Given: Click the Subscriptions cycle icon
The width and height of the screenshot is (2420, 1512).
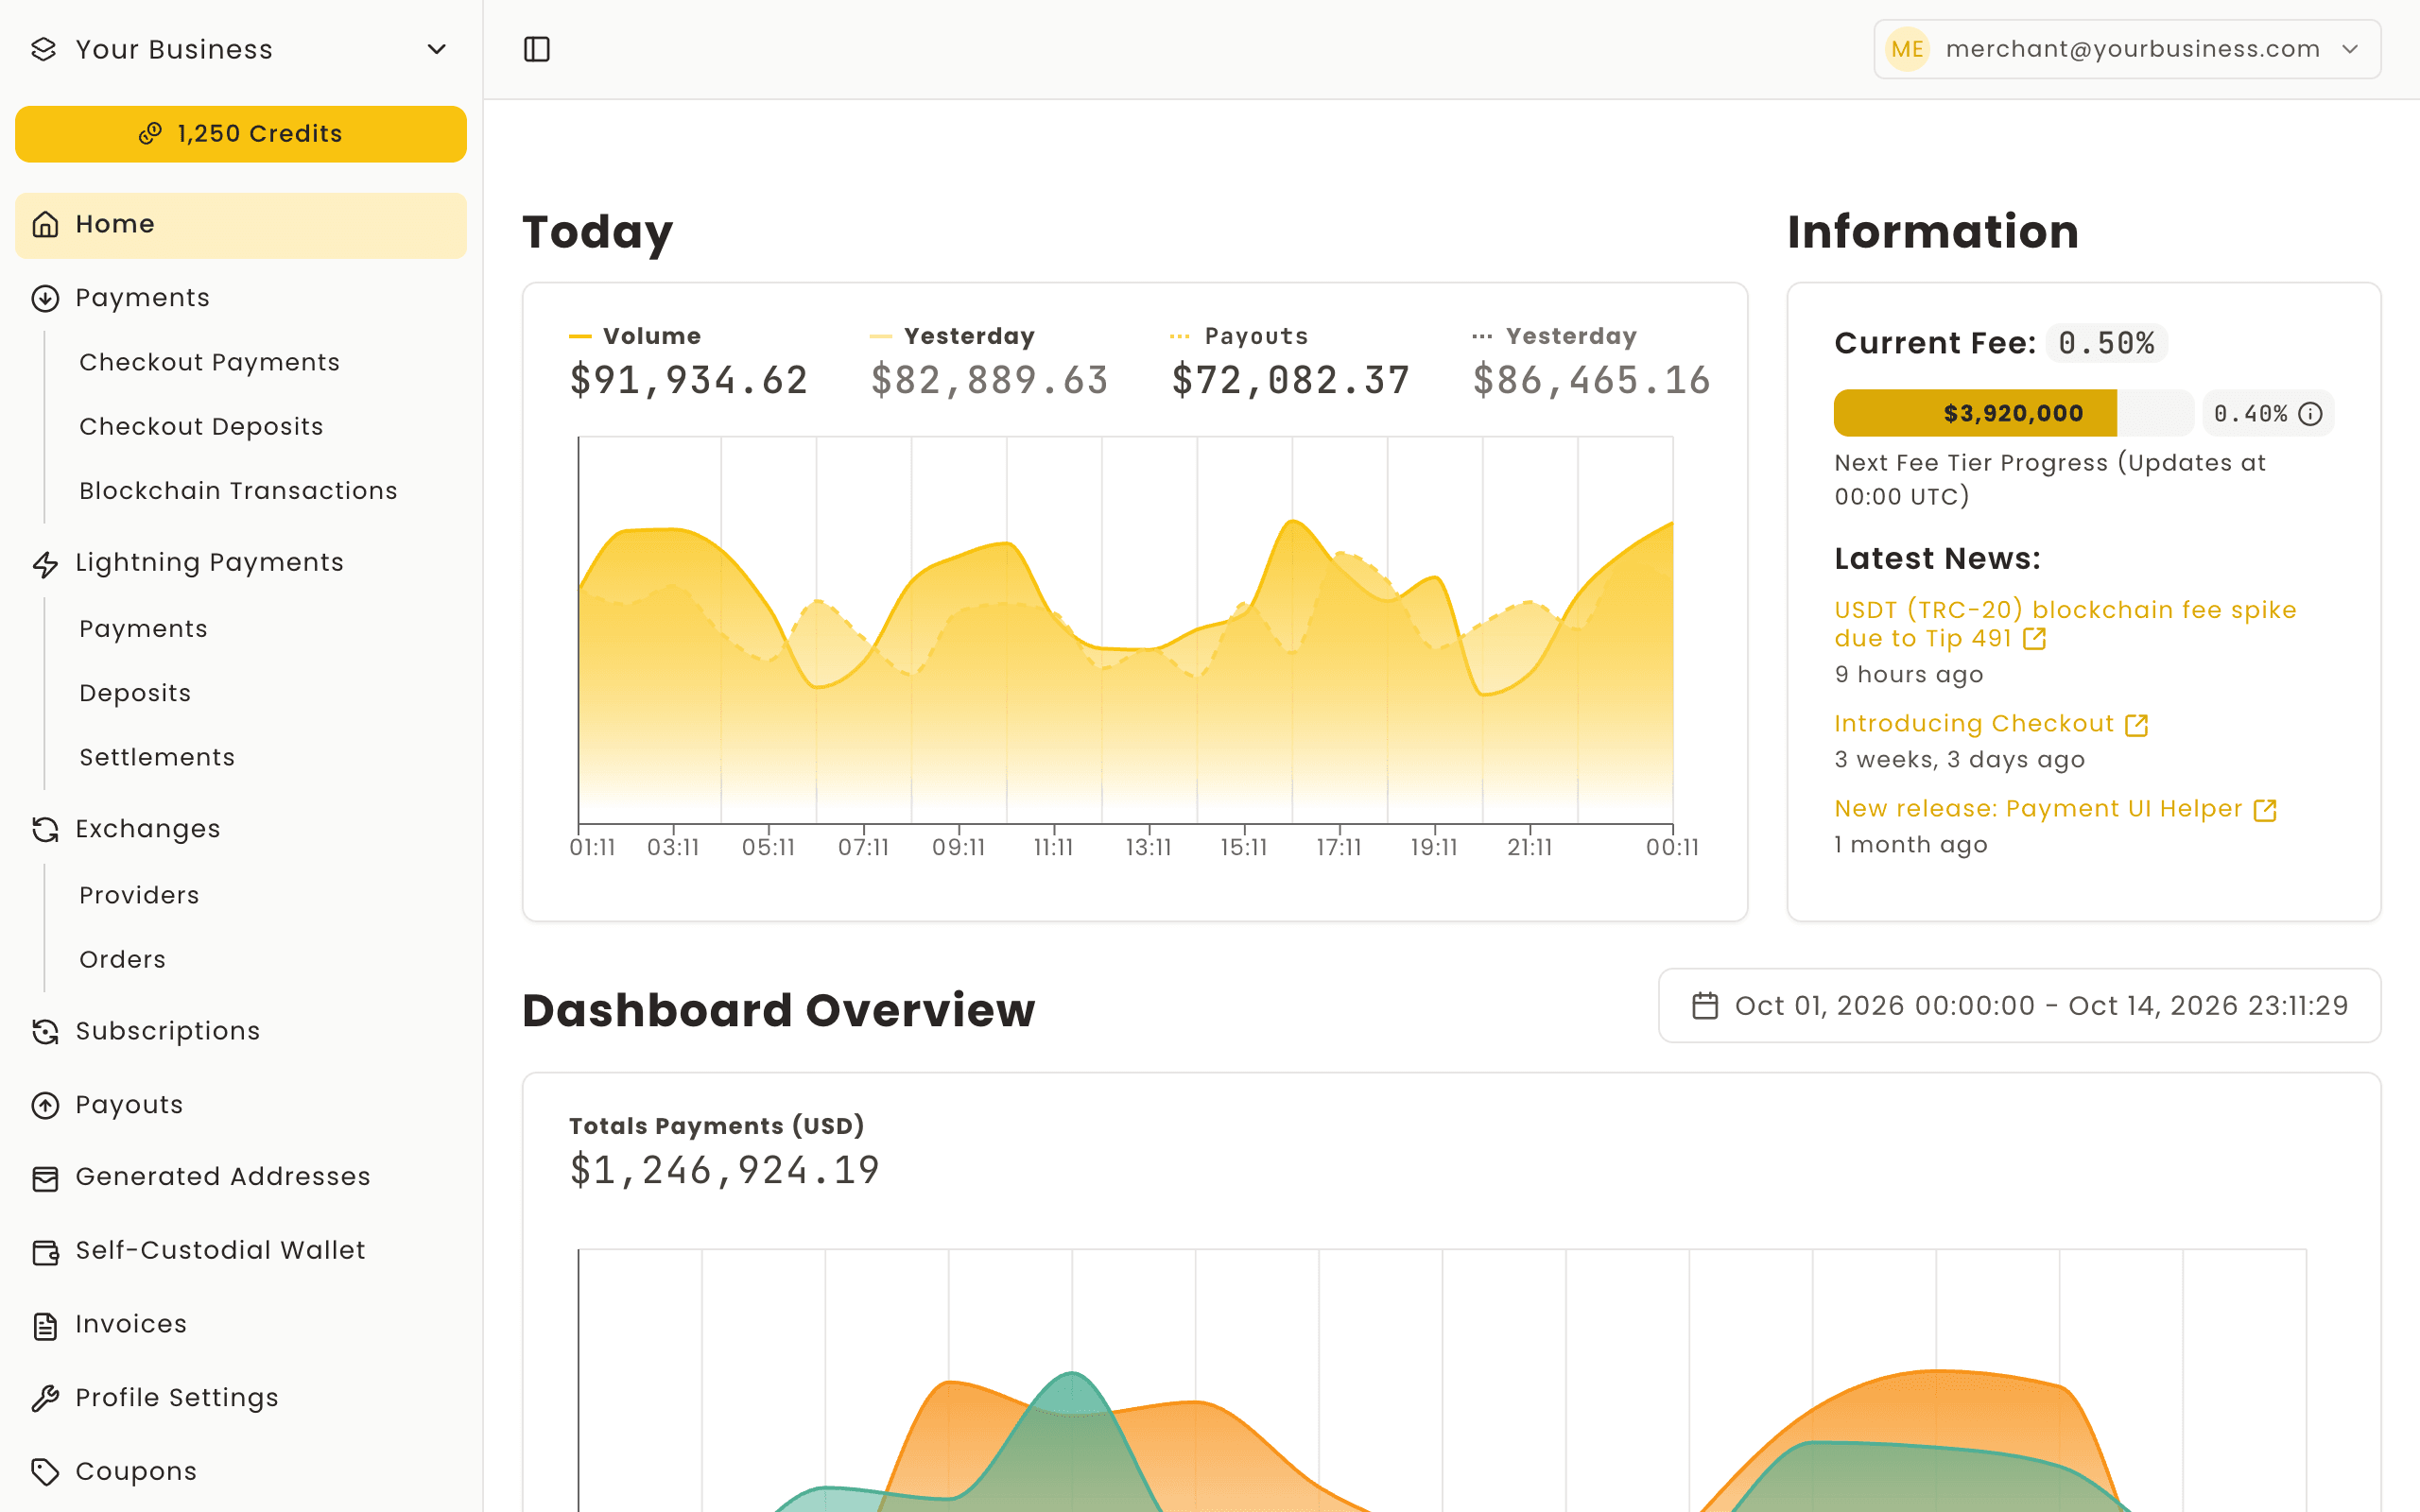Looking at the screenshot, I should coord(45,1031).
